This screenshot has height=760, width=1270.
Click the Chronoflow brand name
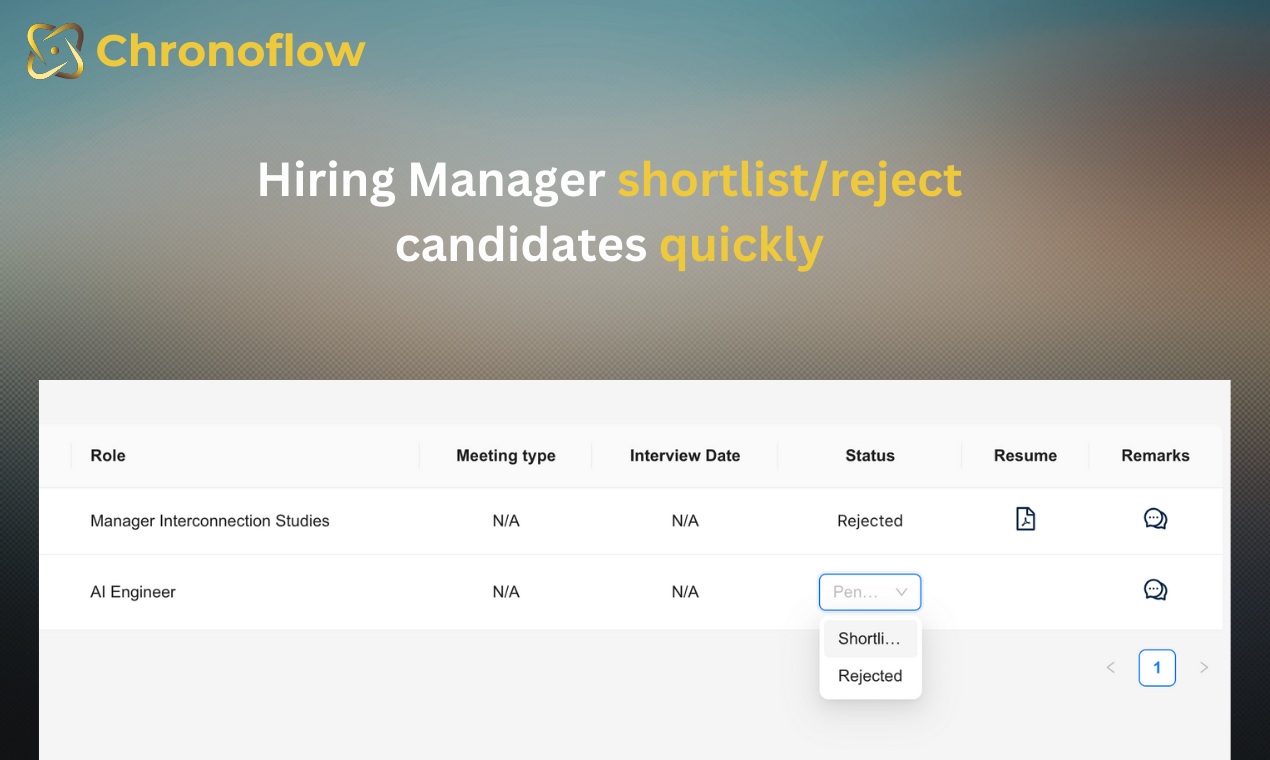231,51
